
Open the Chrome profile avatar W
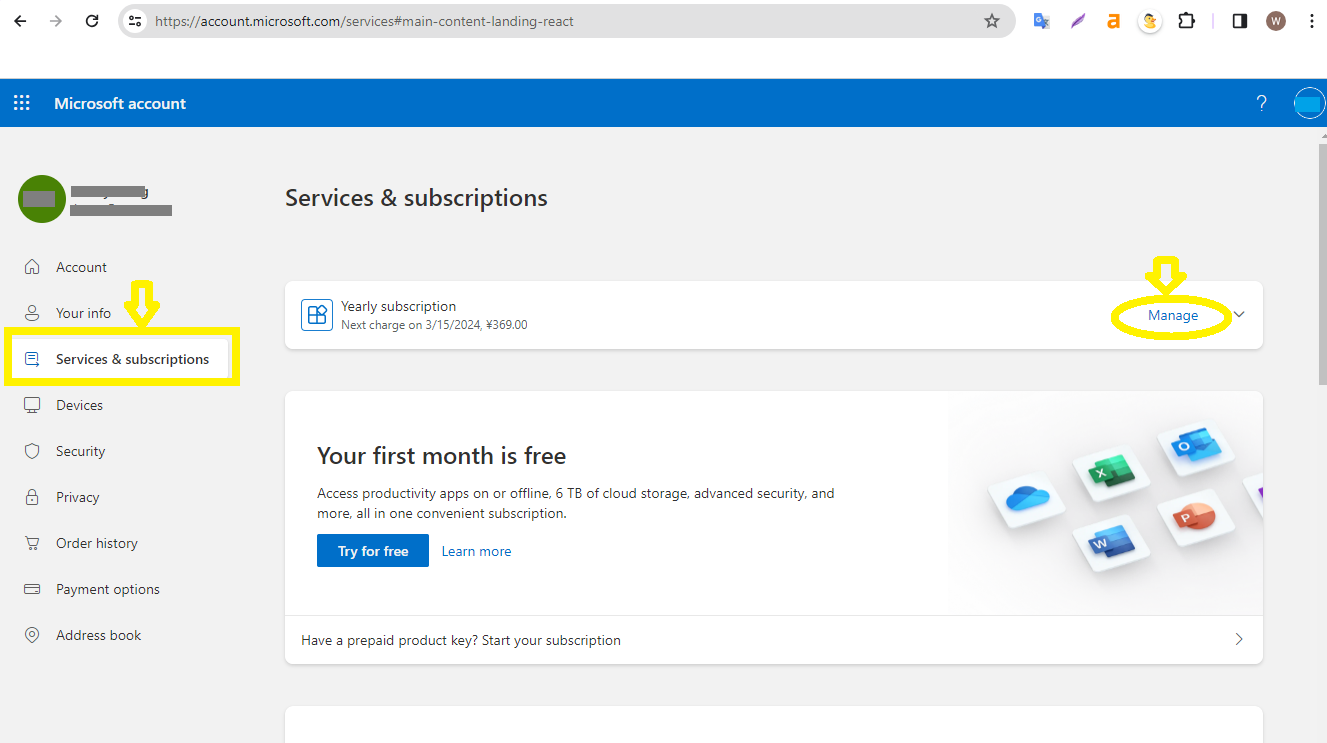pyautogui.click(x=1276, y=21)
